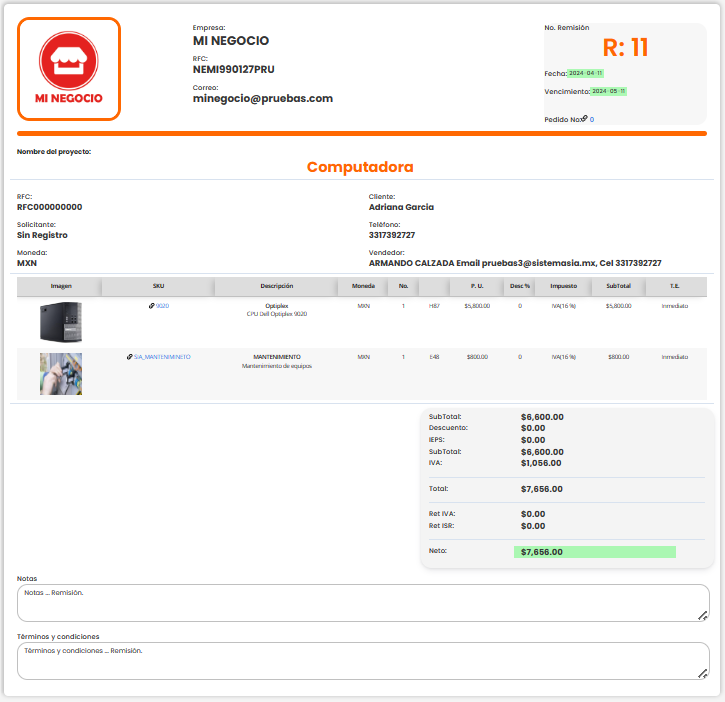
Task: Select the Dell Optiplex computer thumbnail
Action: coord(61,322)
